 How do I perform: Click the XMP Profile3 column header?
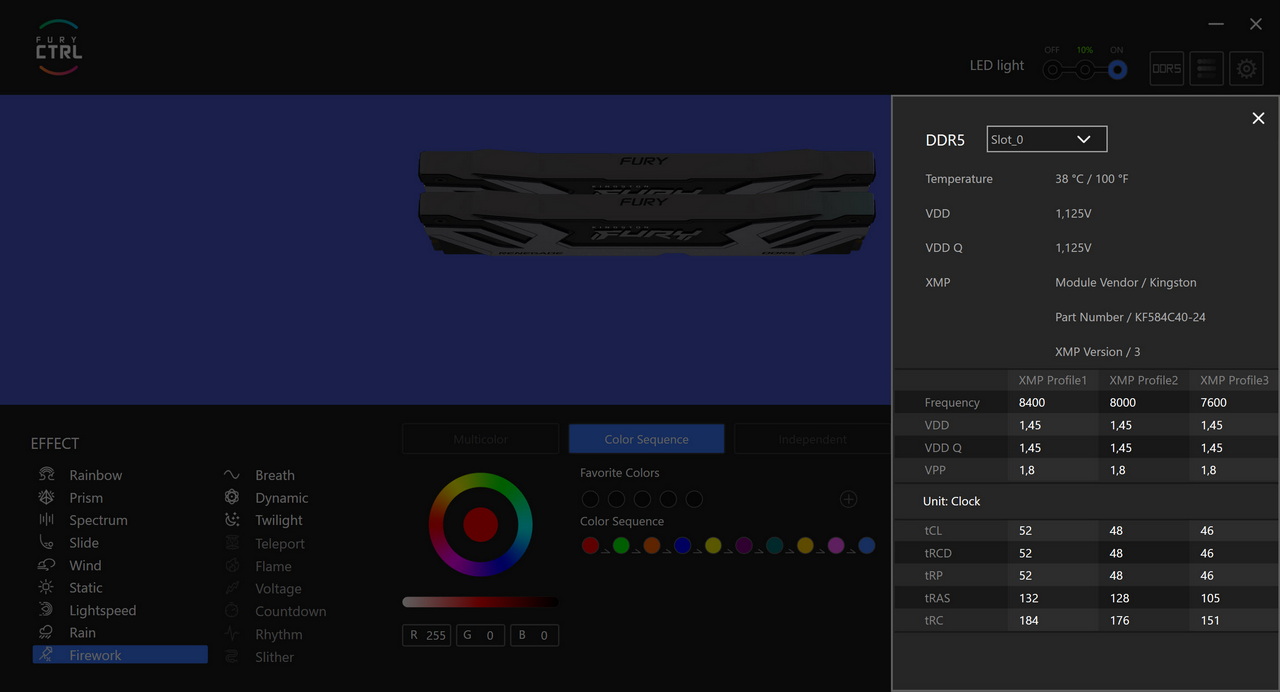tap(1234, 380)
